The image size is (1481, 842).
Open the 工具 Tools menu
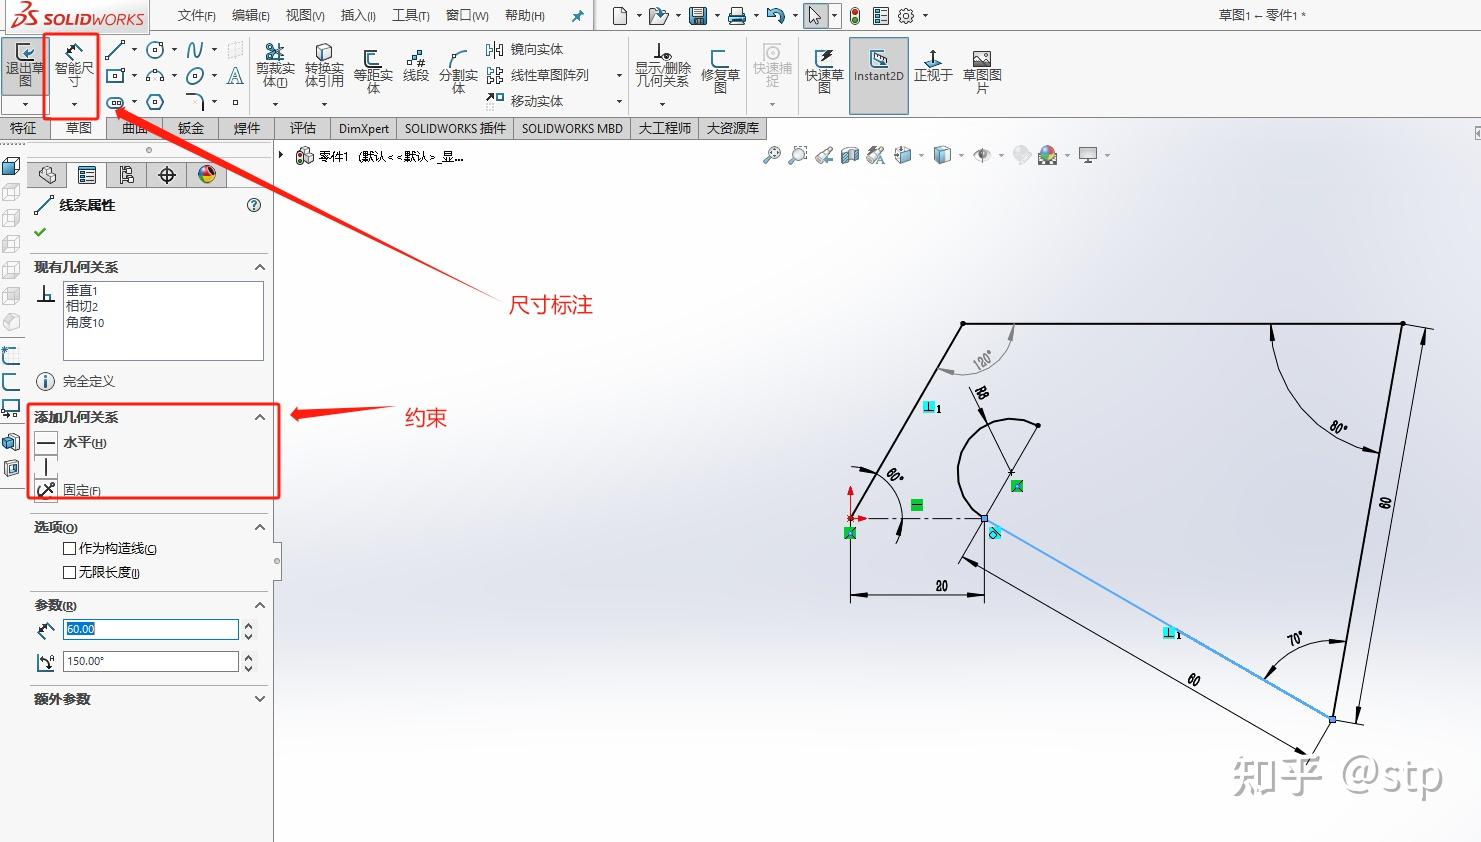(410, 15)
